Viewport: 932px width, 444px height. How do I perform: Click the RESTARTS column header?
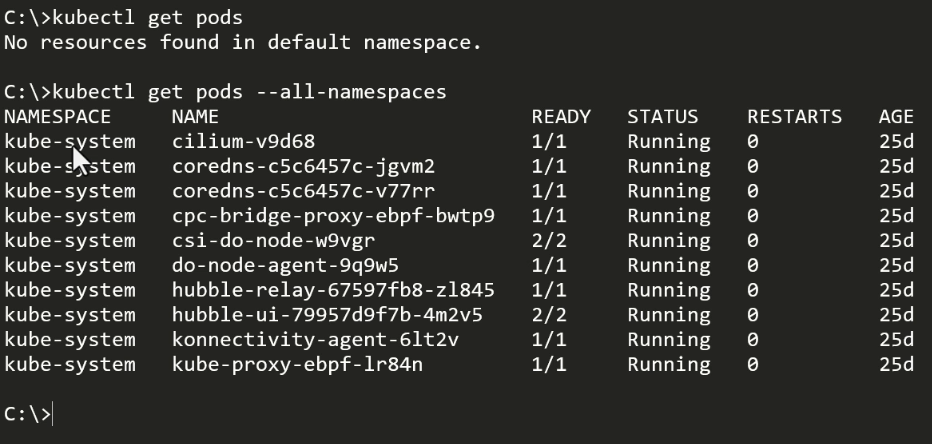(795, 116)
